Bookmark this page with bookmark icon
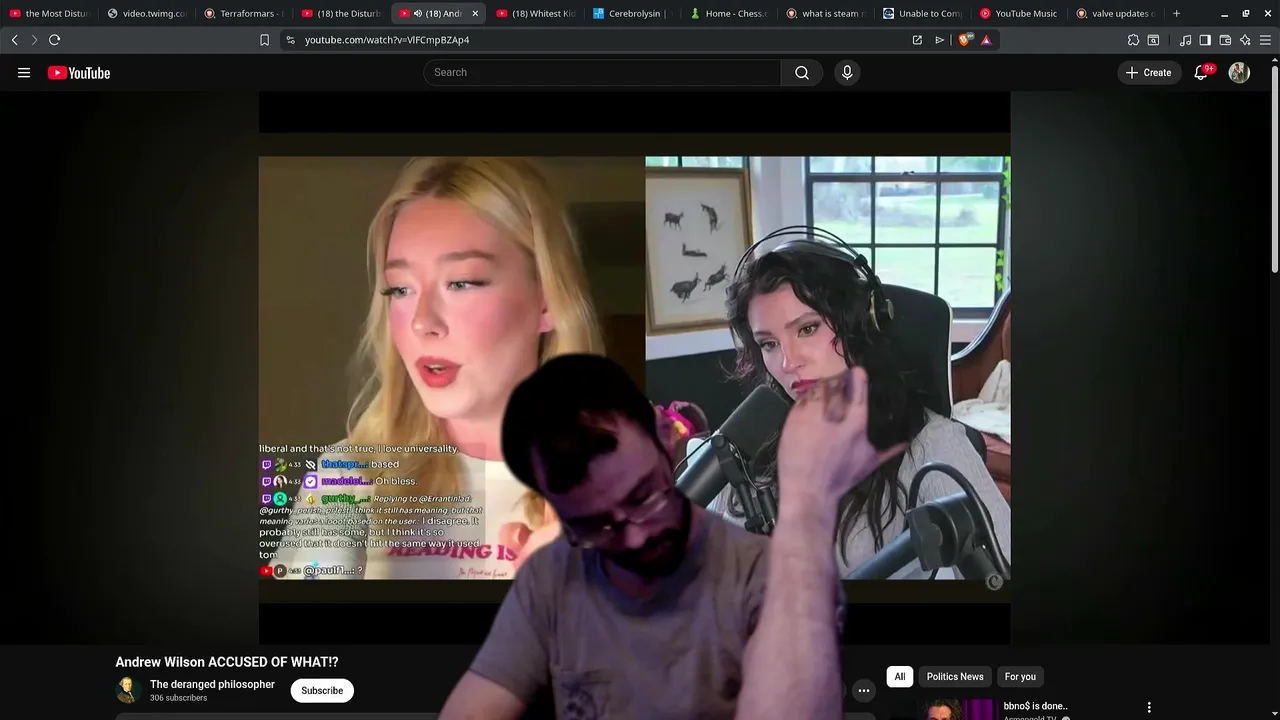1280x720 pixels. [264, 40]
